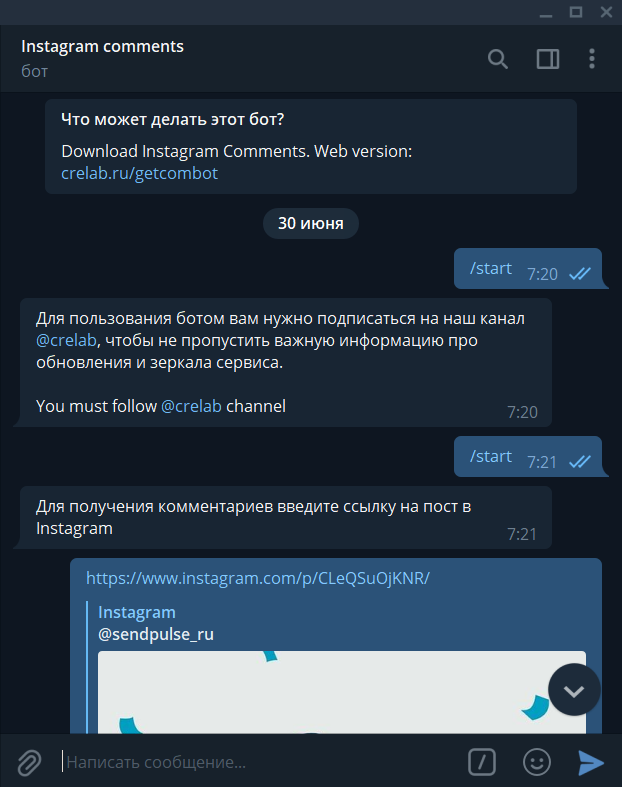Open the three-dot chat options menu

point(592,59)
